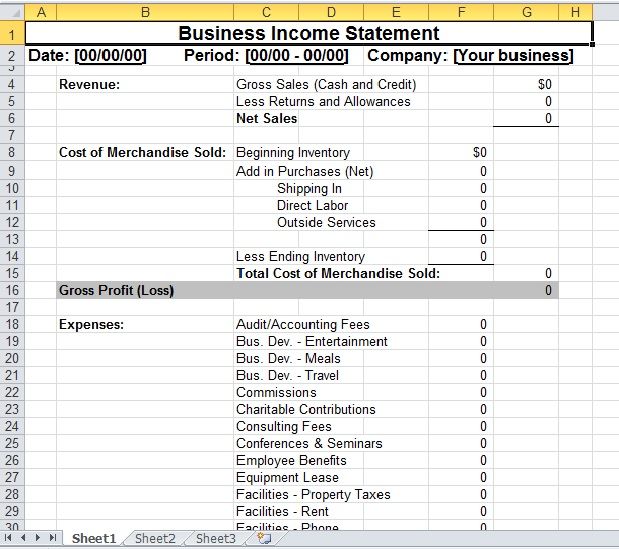
Task: Click the Company [Your business] field
Action: 470,56
